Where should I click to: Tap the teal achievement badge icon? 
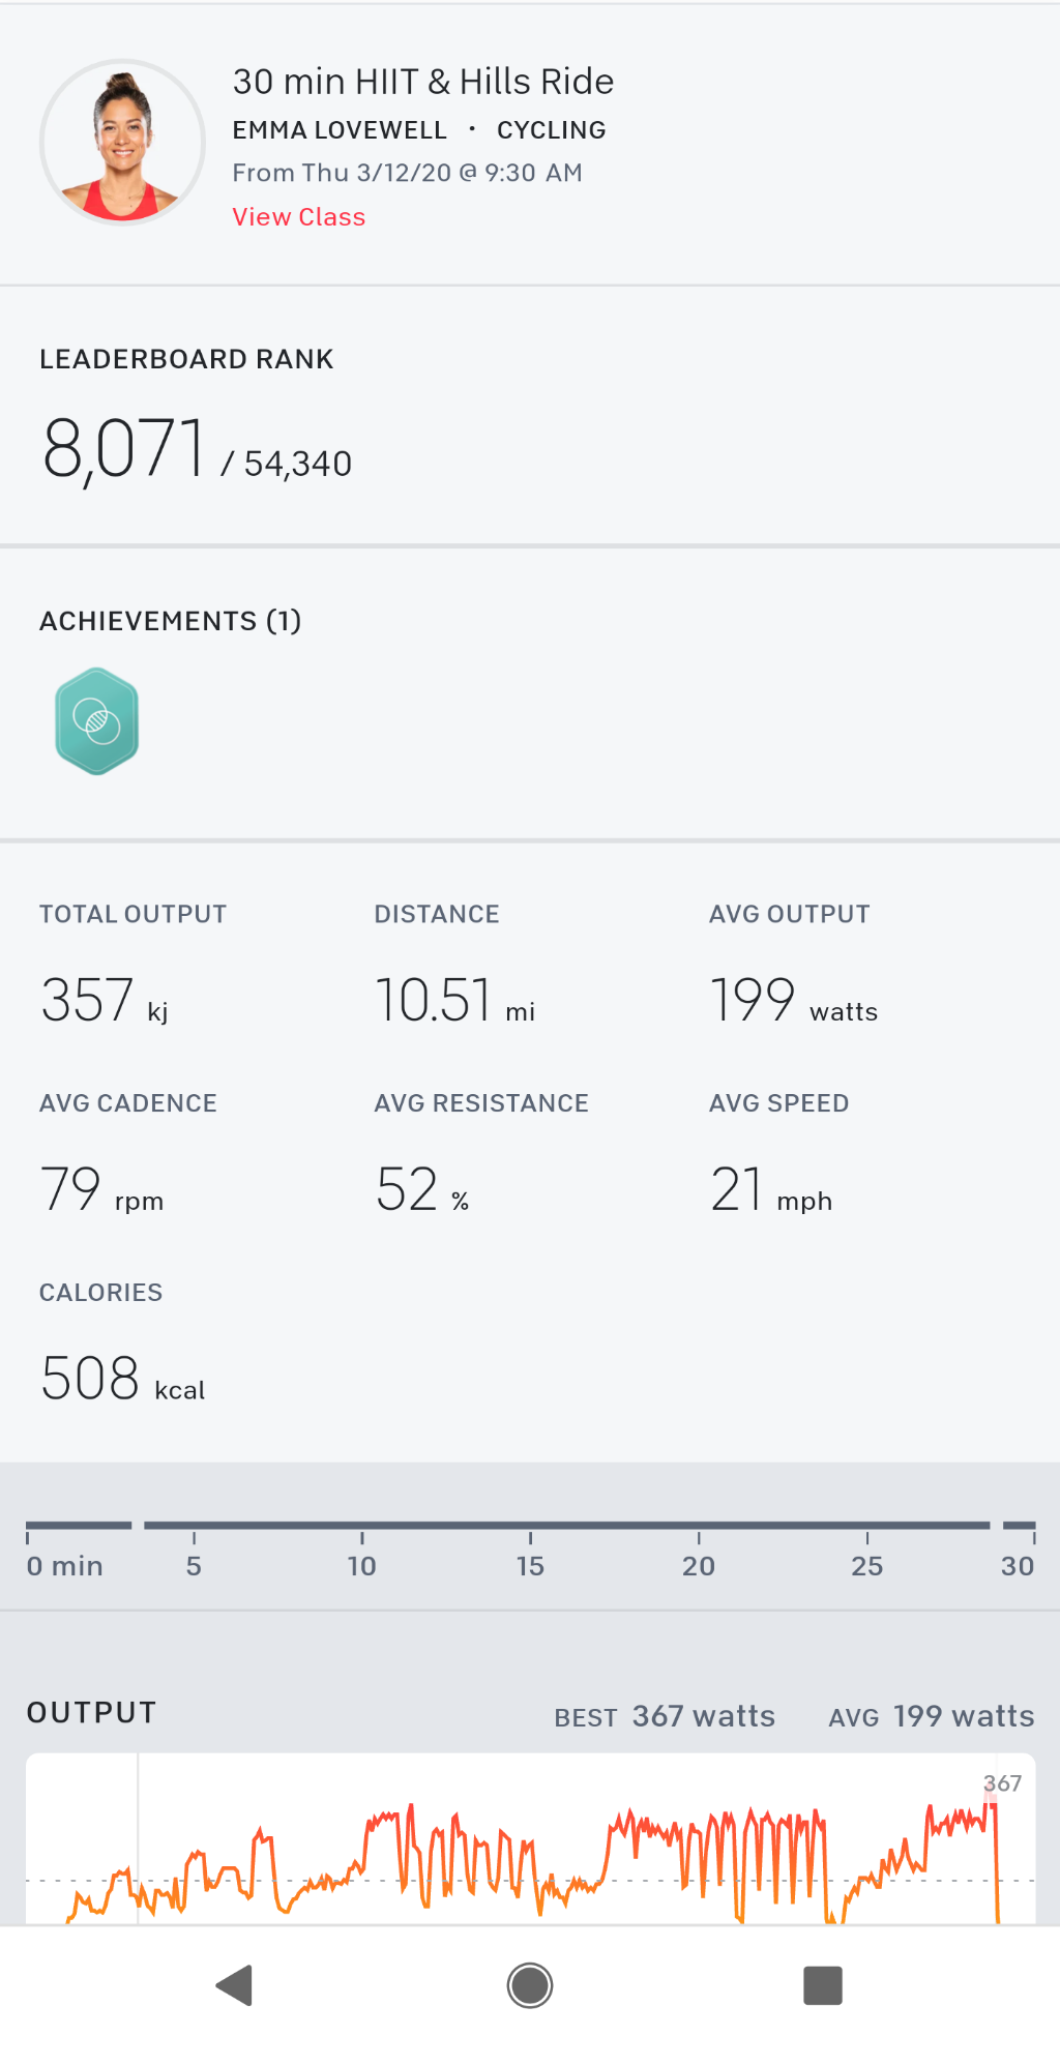(97, 721)
